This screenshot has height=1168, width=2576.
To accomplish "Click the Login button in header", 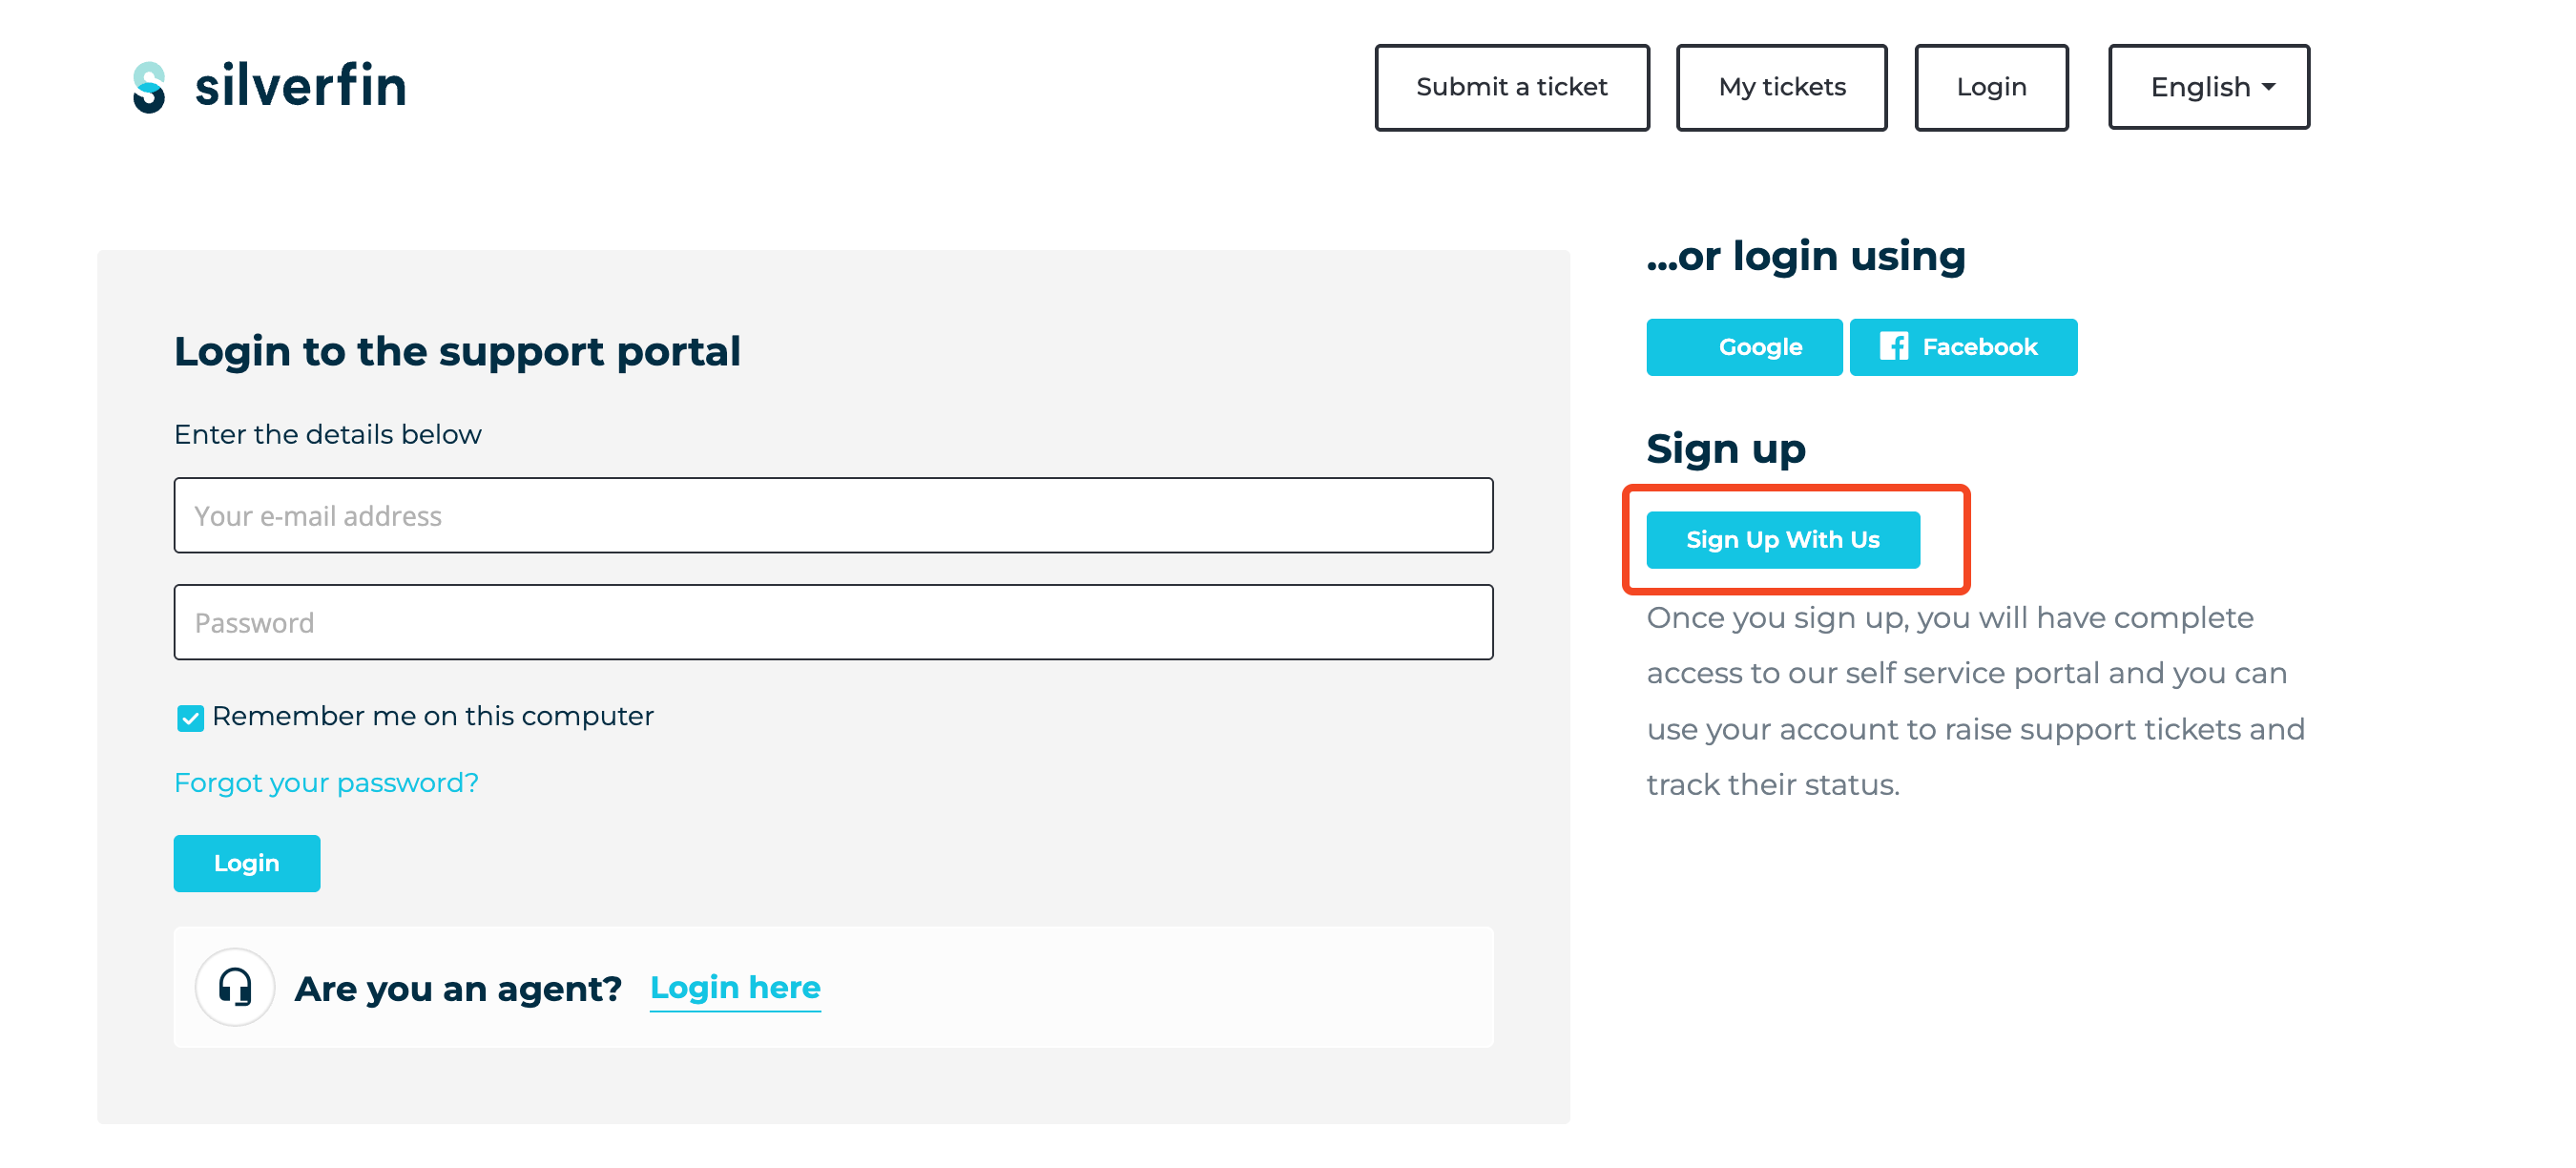I will pyautogui.click(x=1991, y=87).
